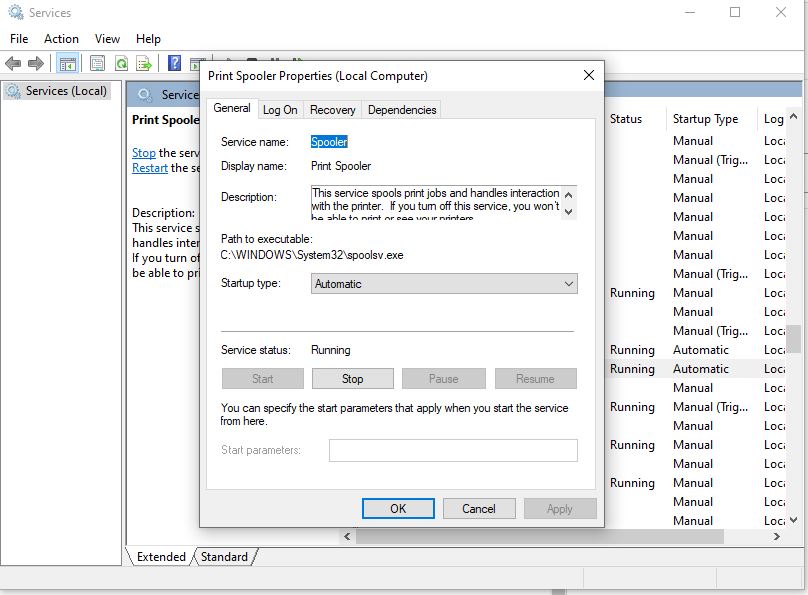The height and width of the screenshot is (595, 808).
Task: Click Cancel in the properties dialog
Action: tap(479, 508)
